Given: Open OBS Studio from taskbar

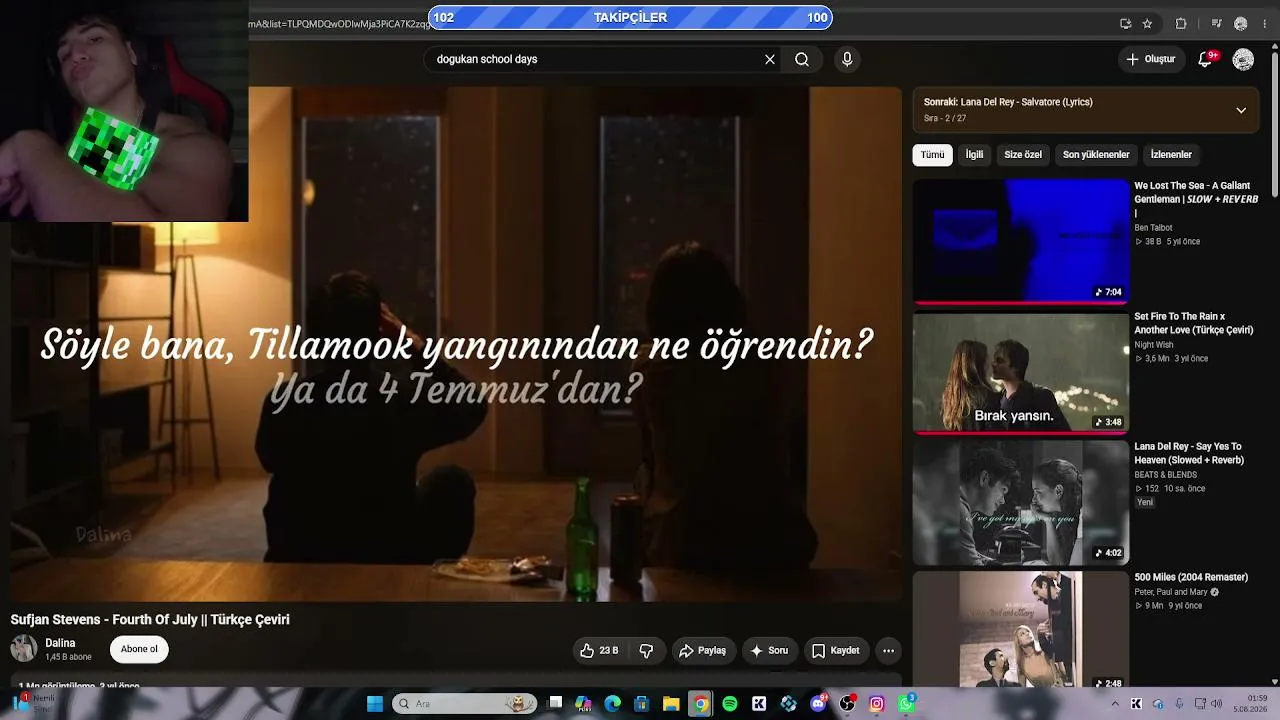Looking at the screenshot, I should point(848,704).
